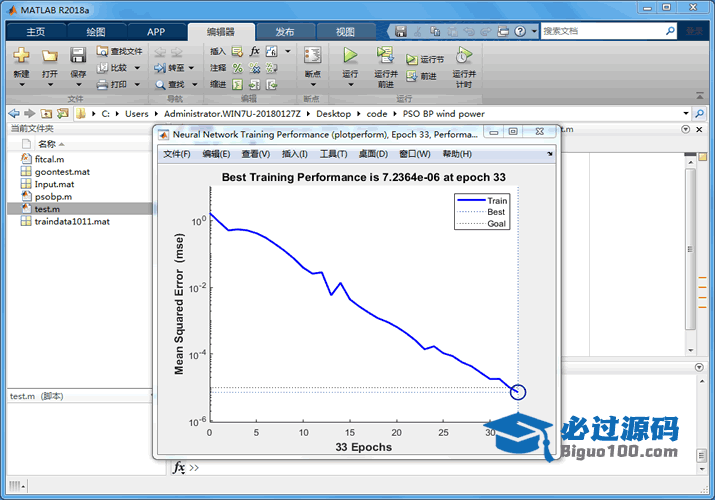Click the 运行并计时 (Run and Time) icon
This screenshot has width=715, height=500.
coord(463,55)
